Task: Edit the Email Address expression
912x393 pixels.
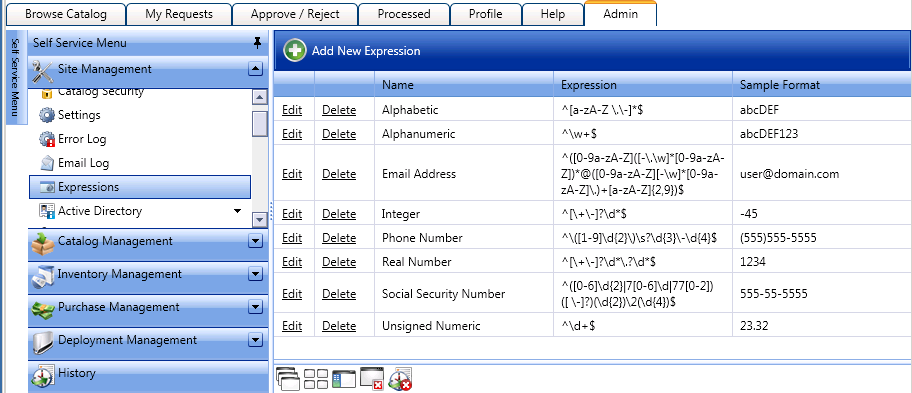Action: click(292, 174)
